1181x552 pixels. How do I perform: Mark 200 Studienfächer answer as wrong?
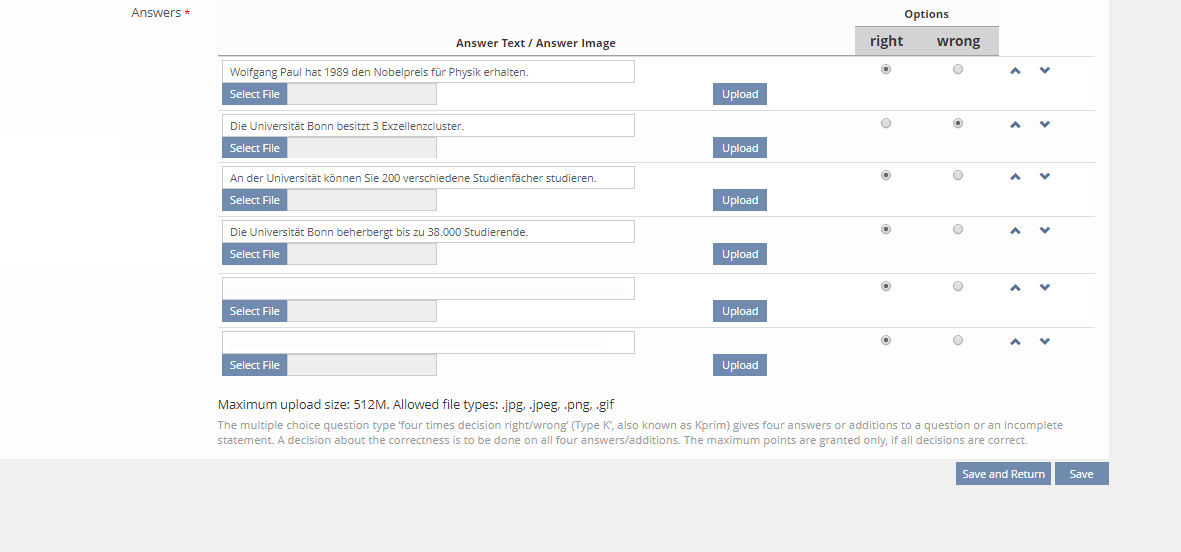[958, 176]
